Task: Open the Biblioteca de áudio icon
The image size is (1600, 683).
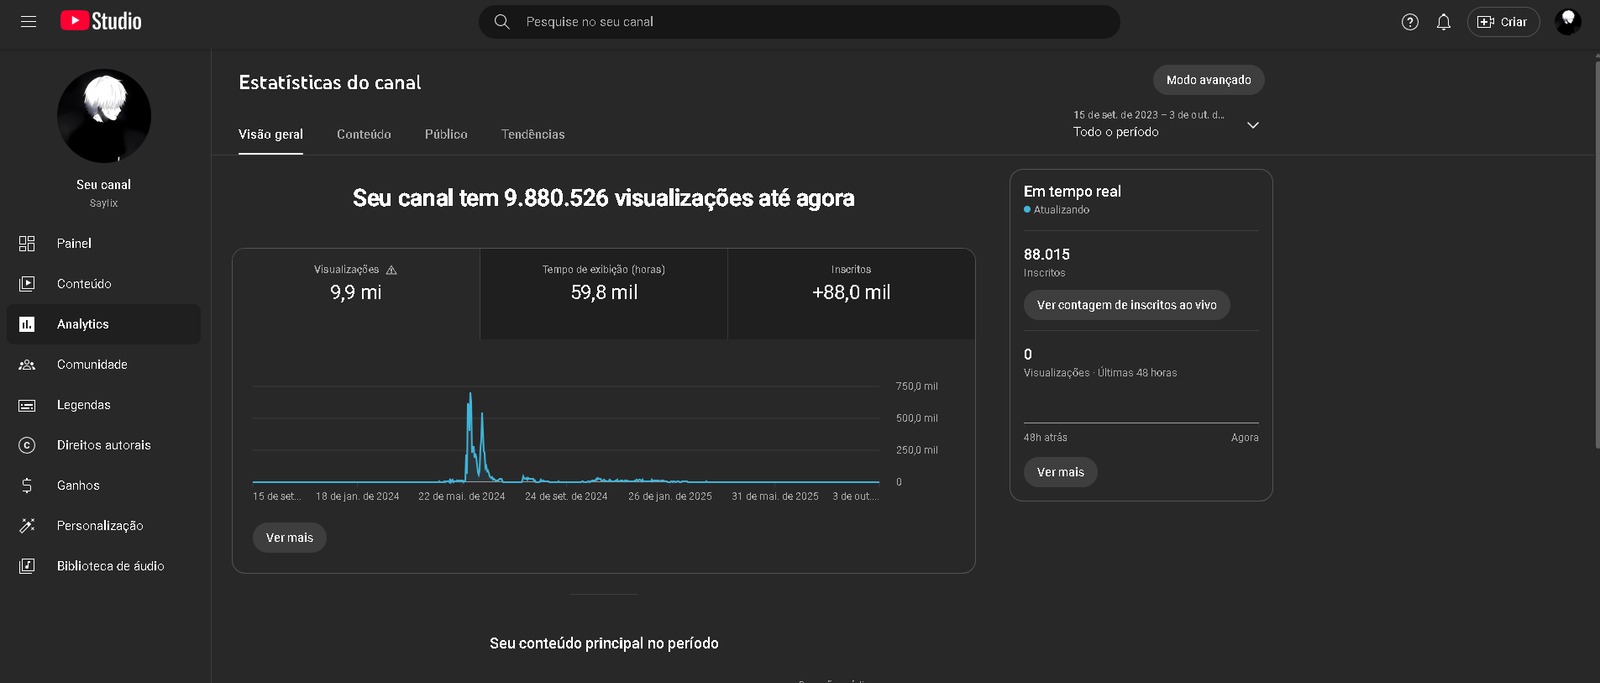Action: pos(27,566)
